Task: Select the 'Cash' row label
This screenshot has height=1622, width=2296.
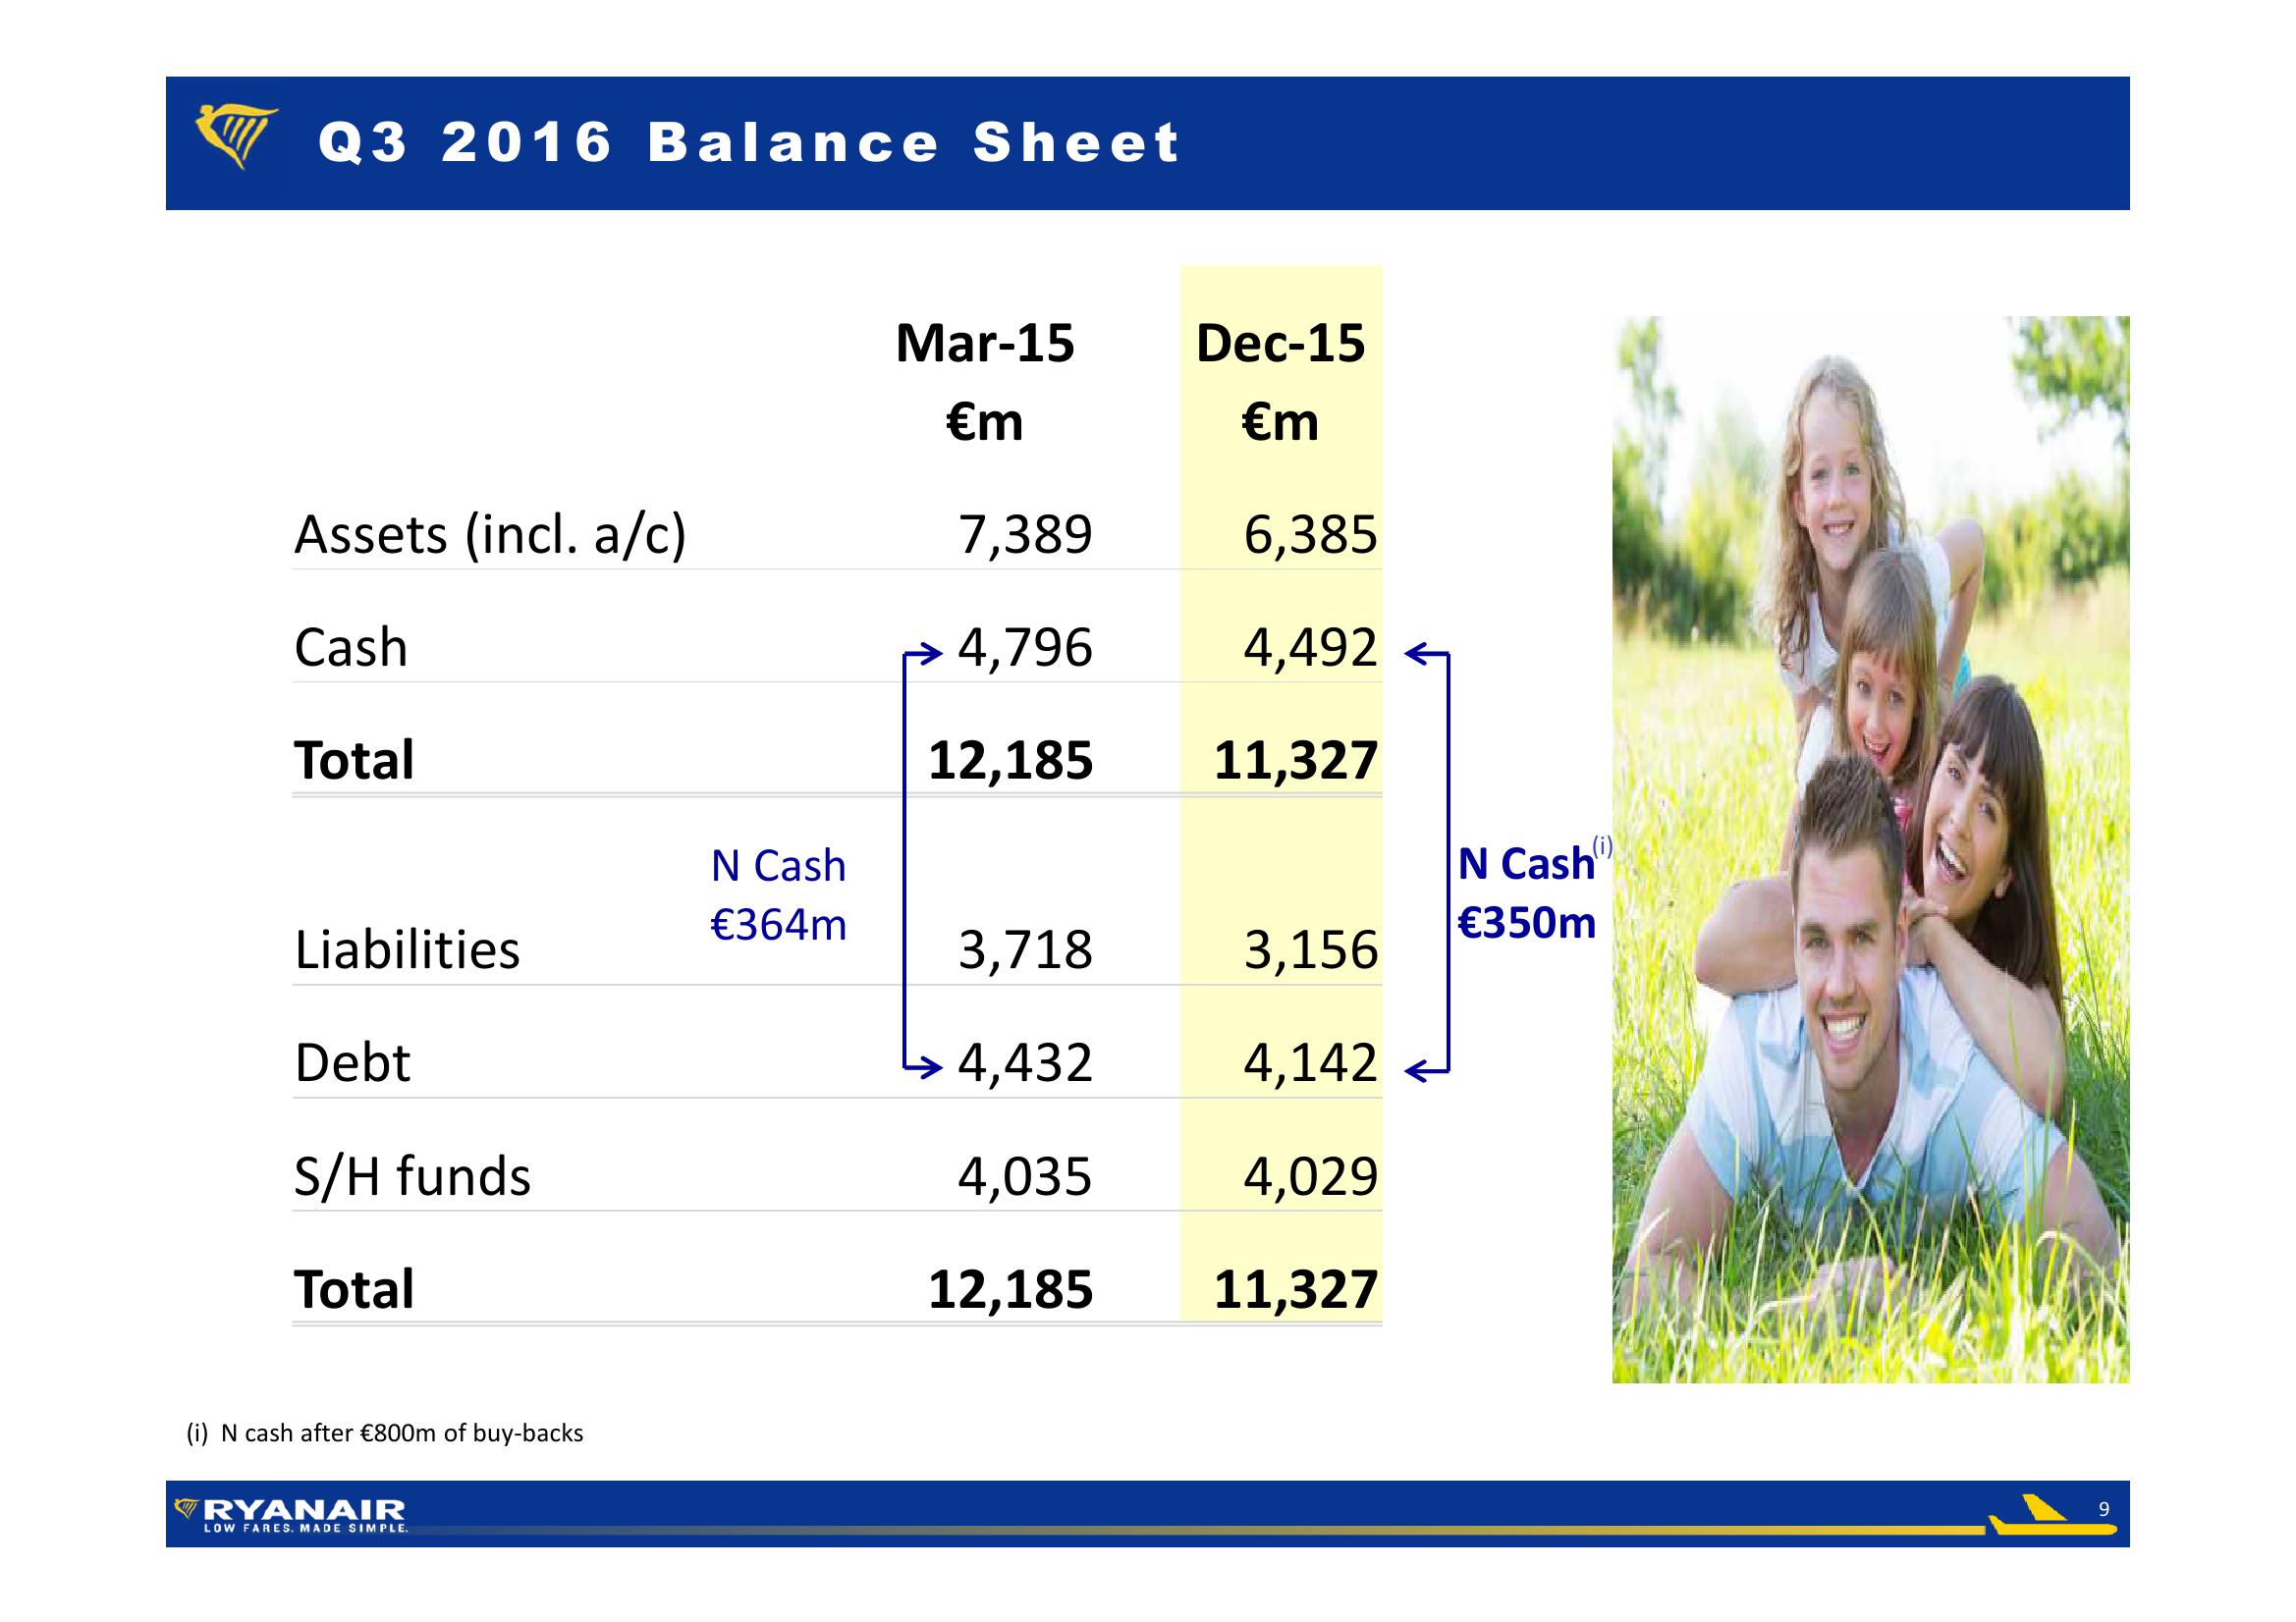Action: click(351, 647)
